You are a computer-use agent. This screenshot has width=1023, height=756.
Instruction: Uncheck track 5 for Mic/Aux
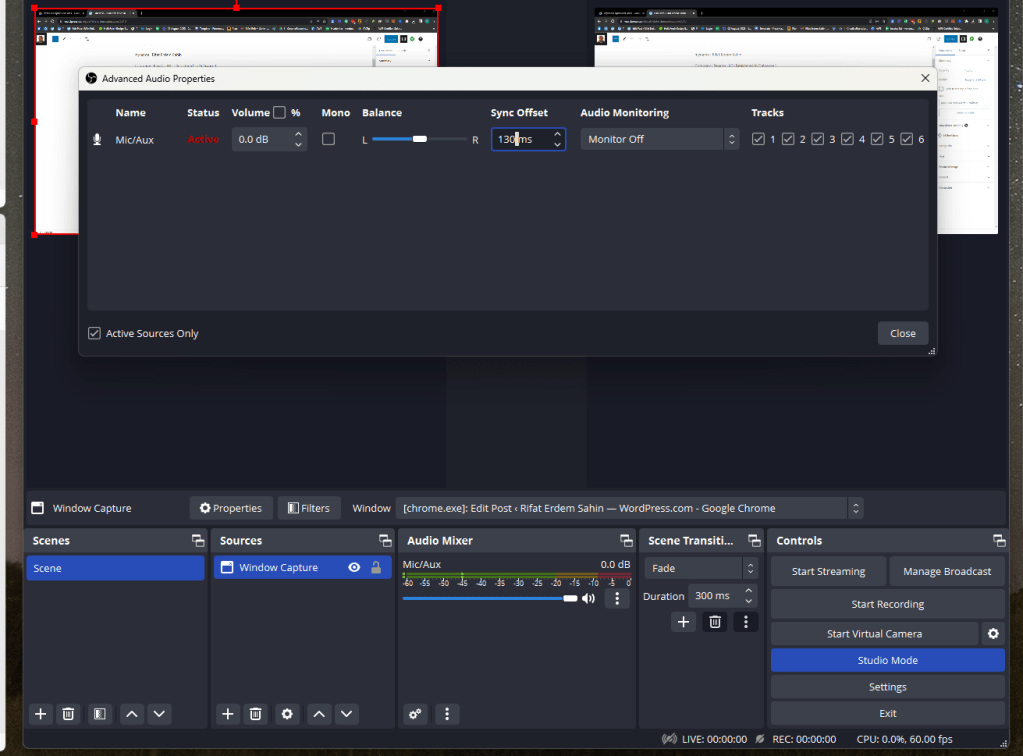[x=877, y=139]
